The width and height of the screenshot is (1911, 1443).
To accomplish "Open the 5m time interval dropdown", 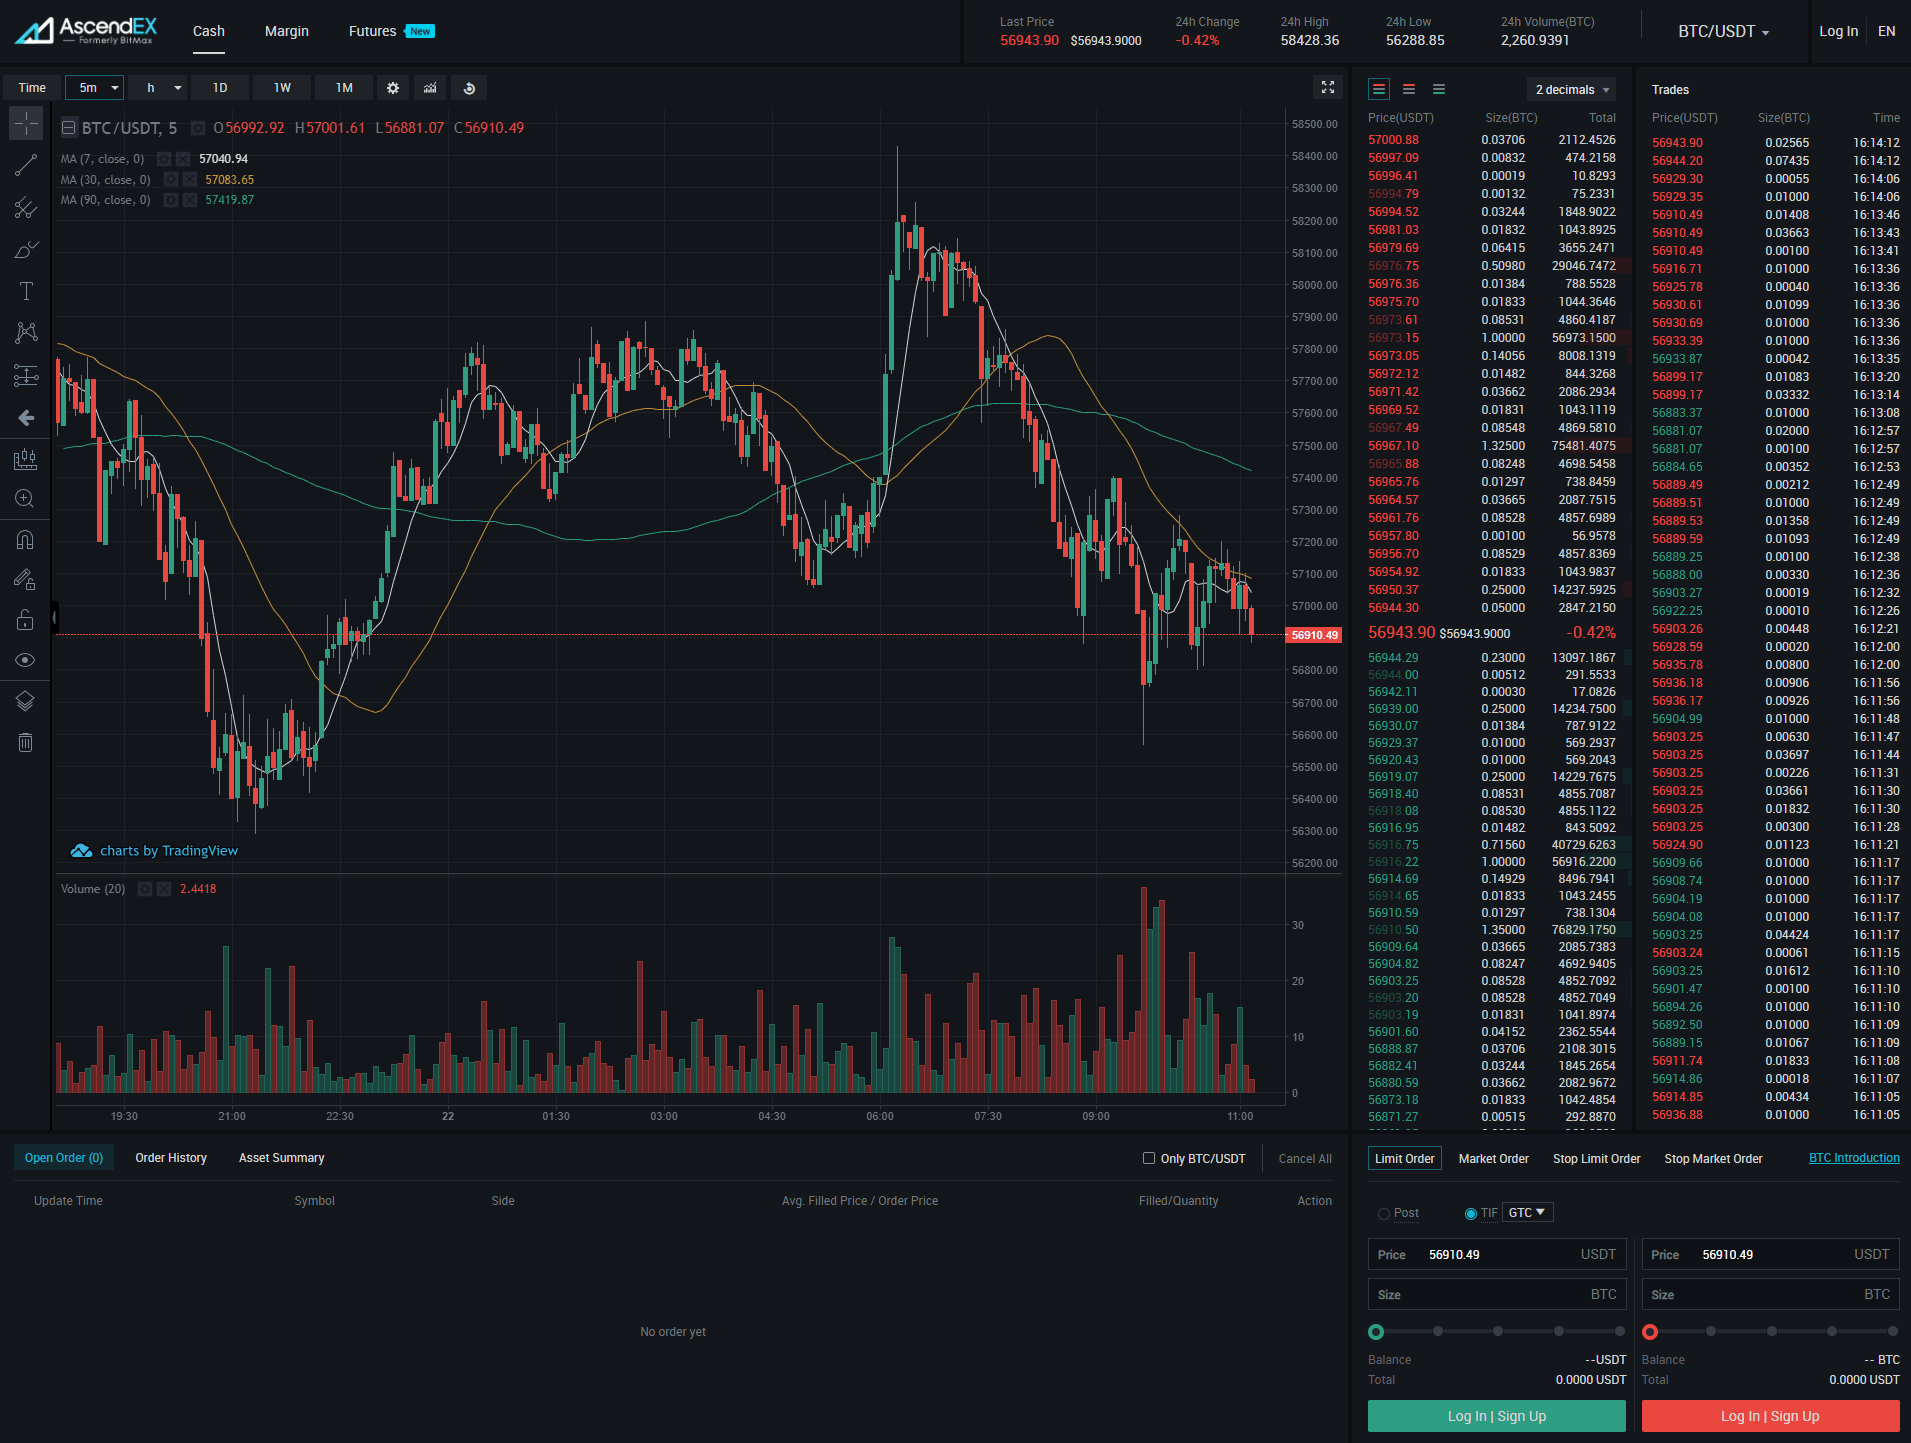I will (95, 88).
